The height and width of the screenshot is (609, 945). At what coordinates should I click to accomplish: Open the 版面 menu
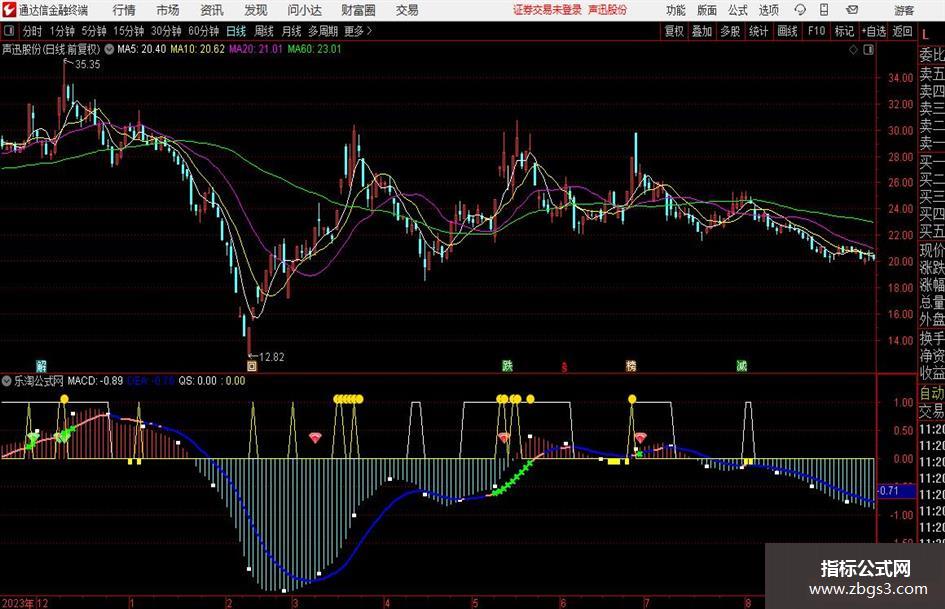(x=706, y=10)
